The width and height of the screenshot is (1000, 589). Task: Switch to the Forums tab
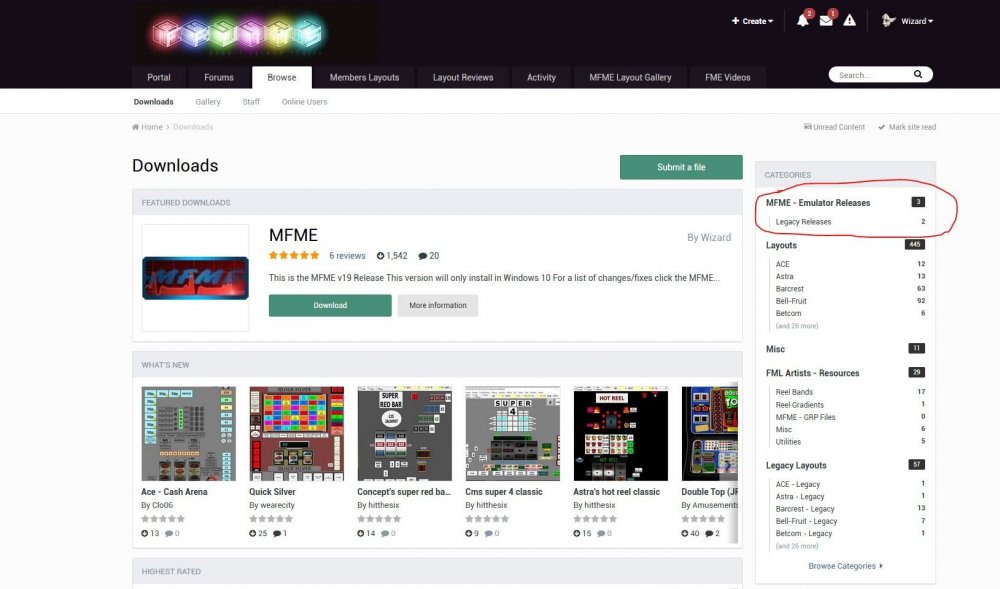click(x=218, y=77)
